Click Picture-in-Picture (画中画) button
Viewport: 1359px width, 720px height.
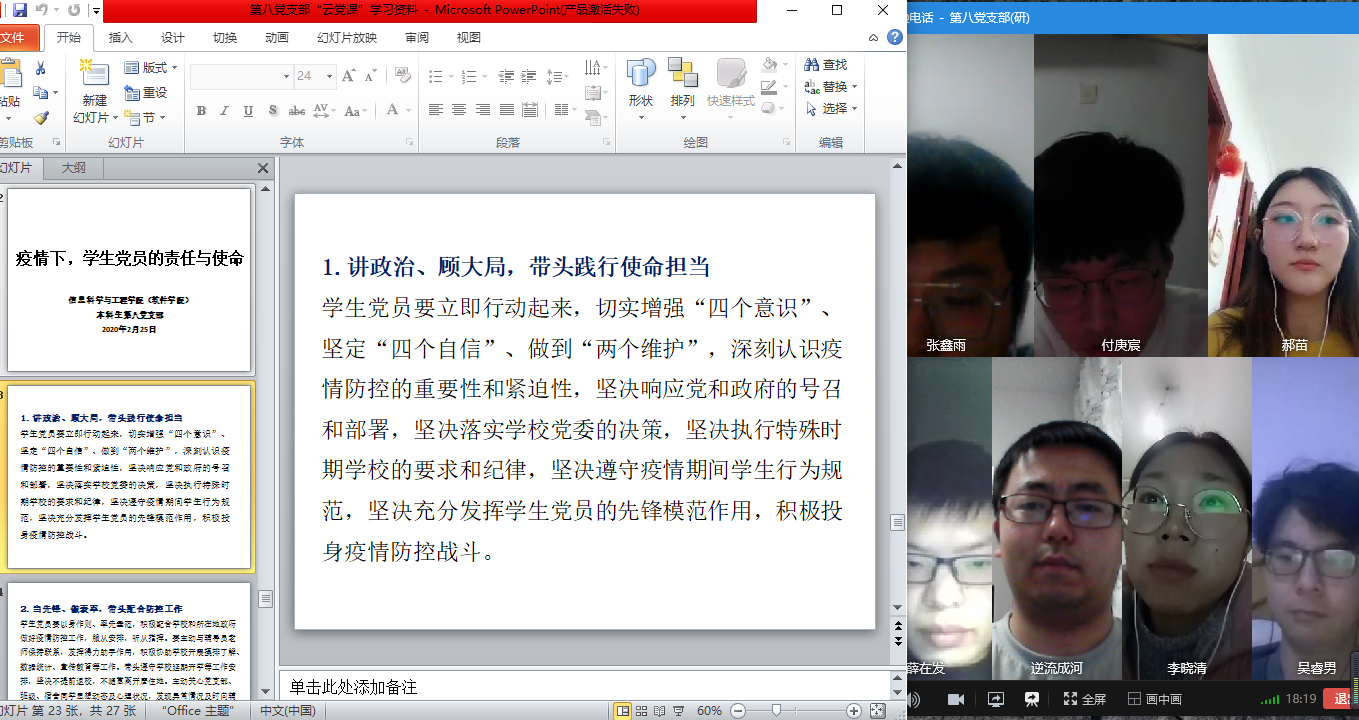pyautogui.click(x=1155, y=699)
